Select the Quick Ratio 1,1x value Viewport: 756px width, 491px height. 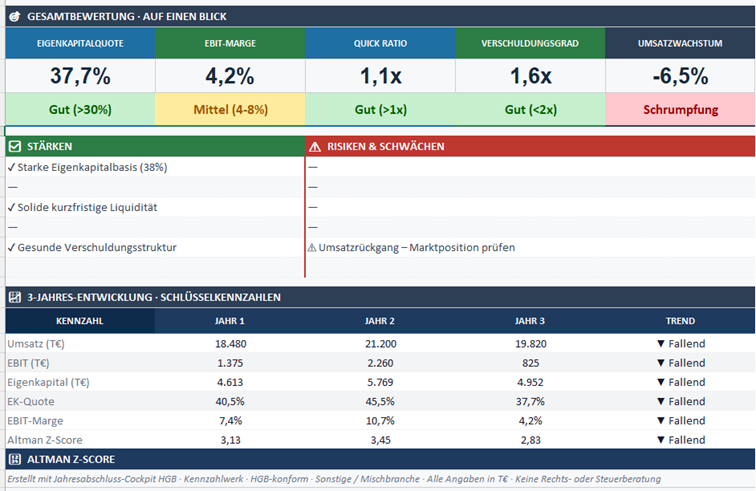380,76
